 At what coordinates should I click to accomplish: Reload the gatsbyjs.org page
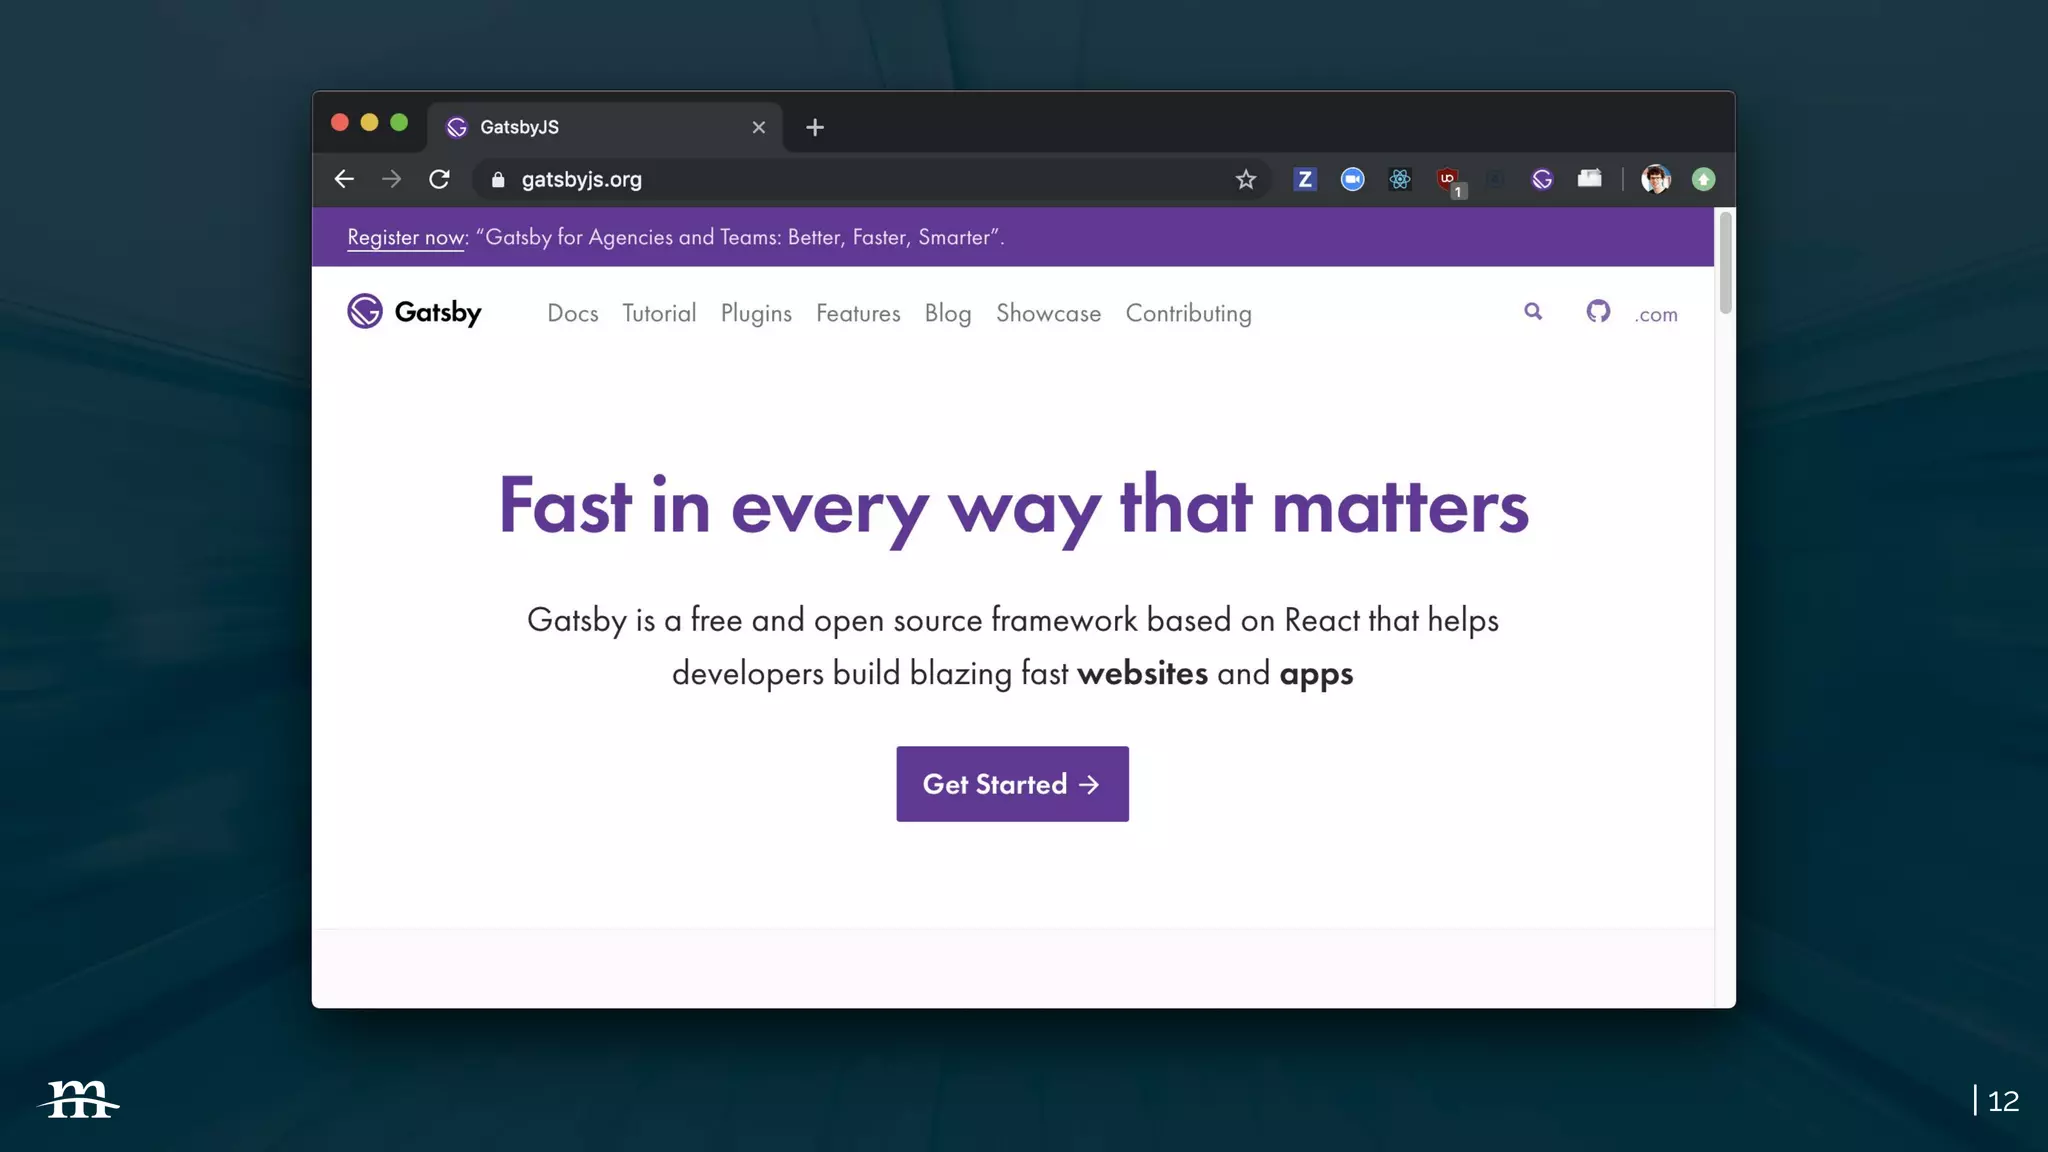tap(439, 179)
